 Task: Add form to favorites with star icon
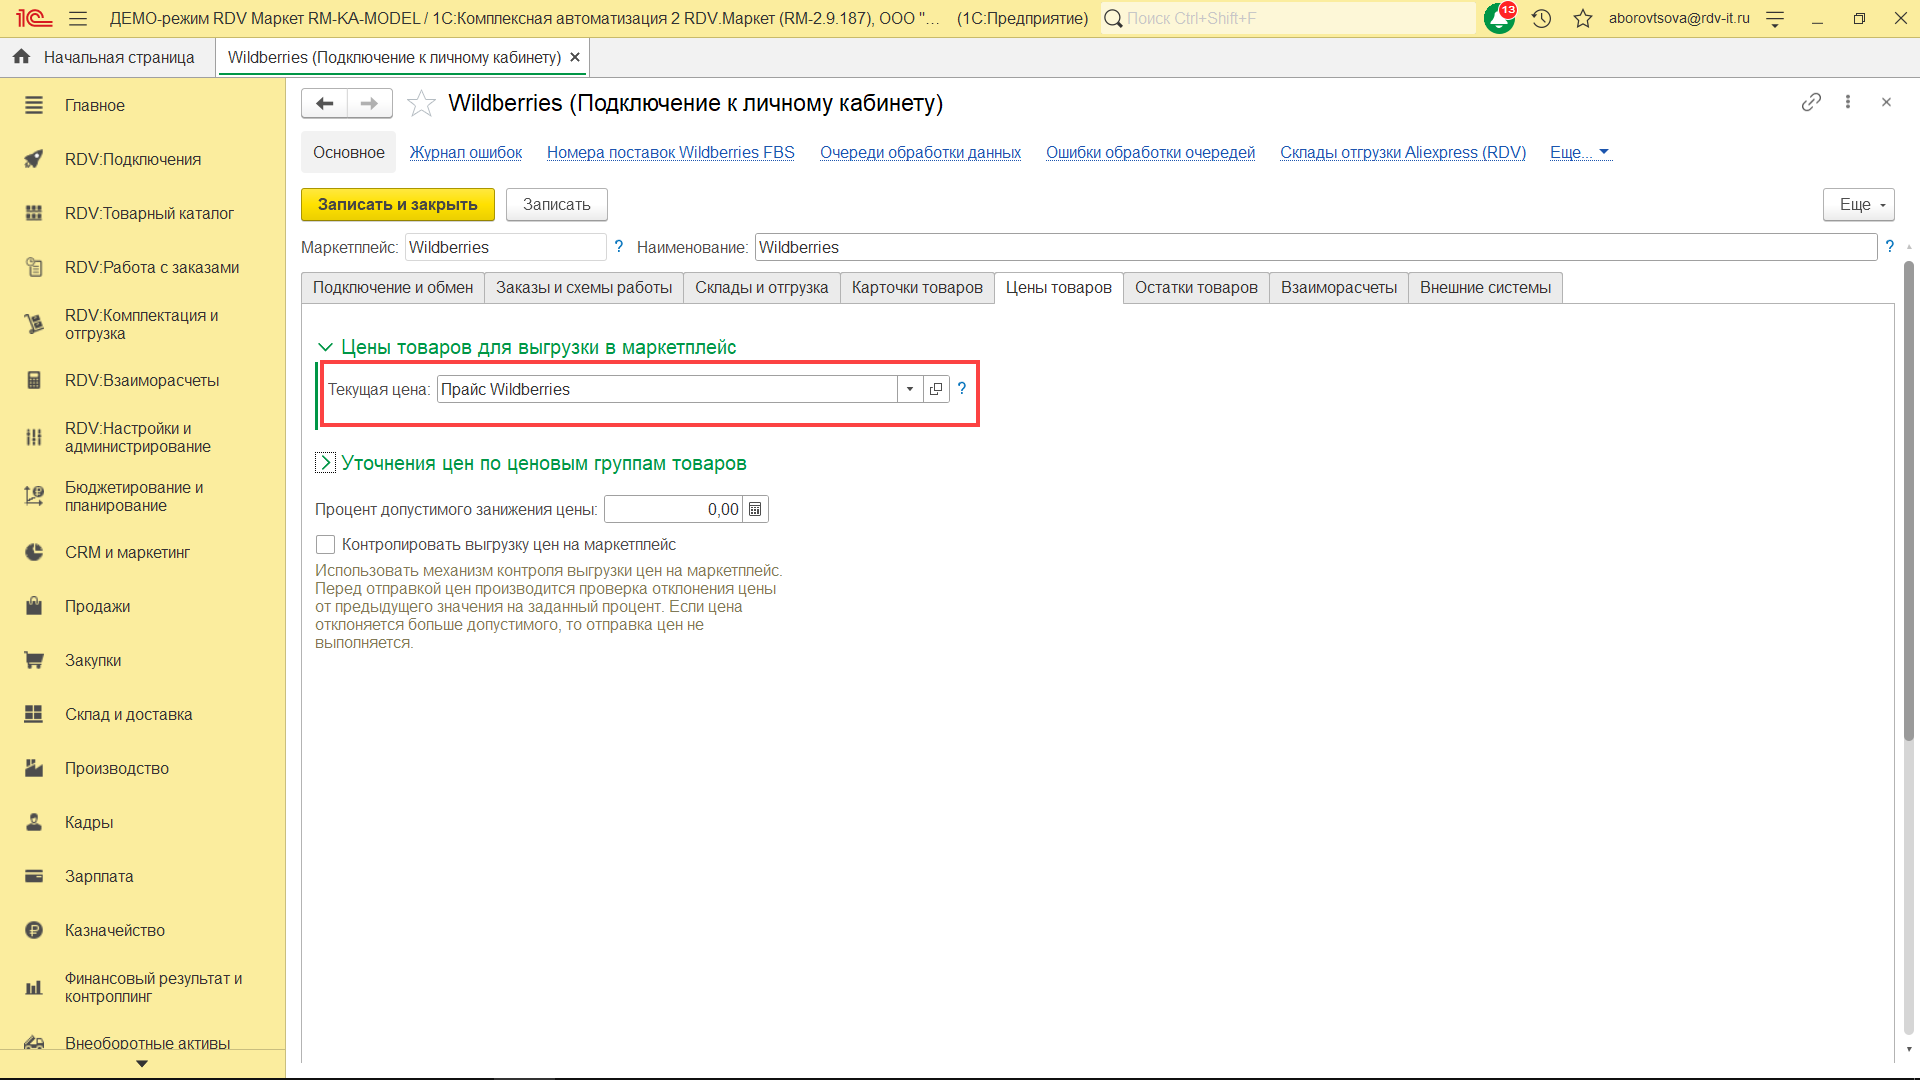[421, 103]
